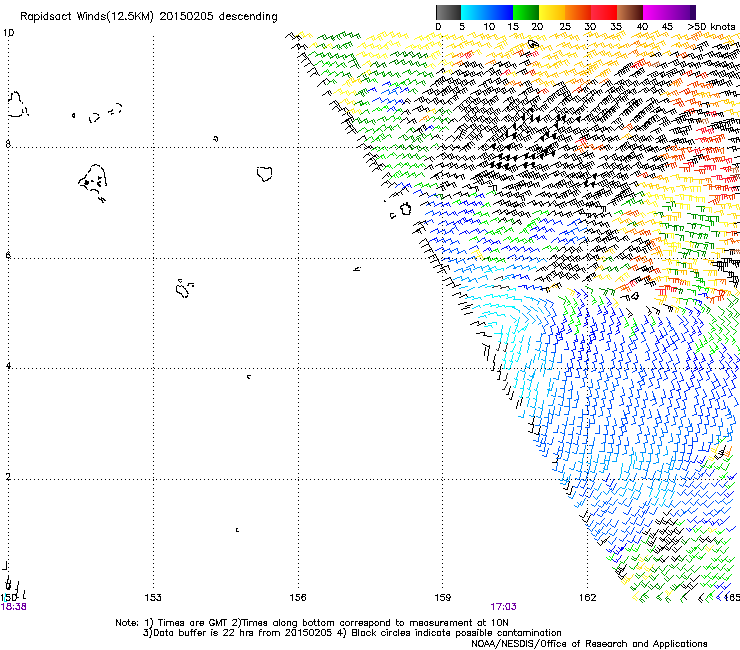Click the '40' knots legend number
This screenshot has height=650, width=740.
coord(642,26)
